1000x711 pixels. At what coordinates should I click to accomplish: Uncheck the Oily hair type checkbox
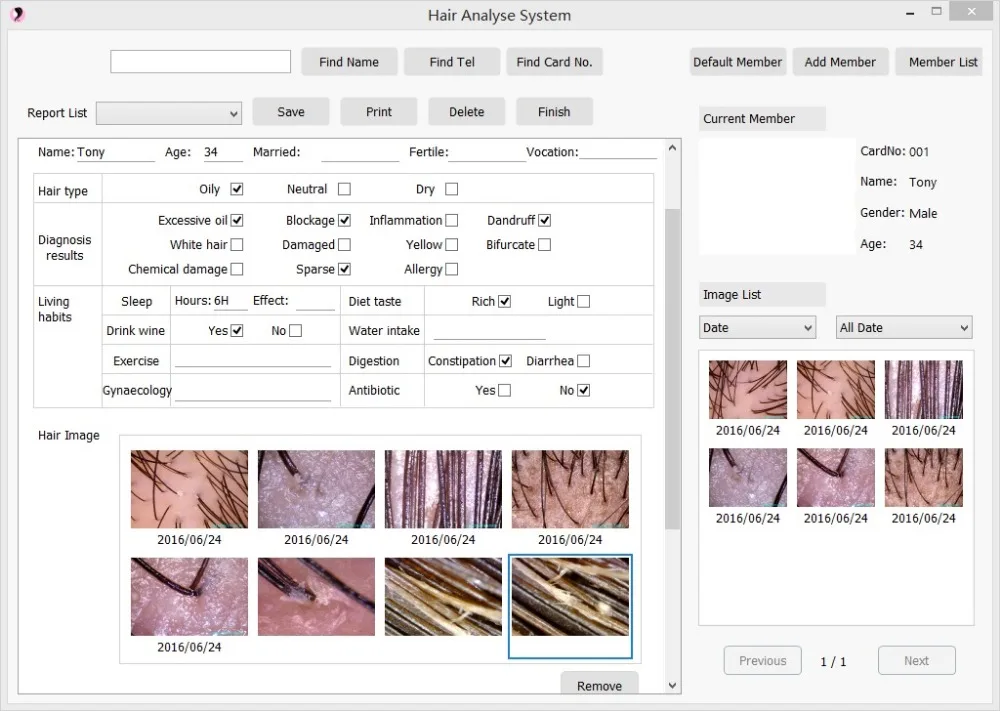point(237,189)
